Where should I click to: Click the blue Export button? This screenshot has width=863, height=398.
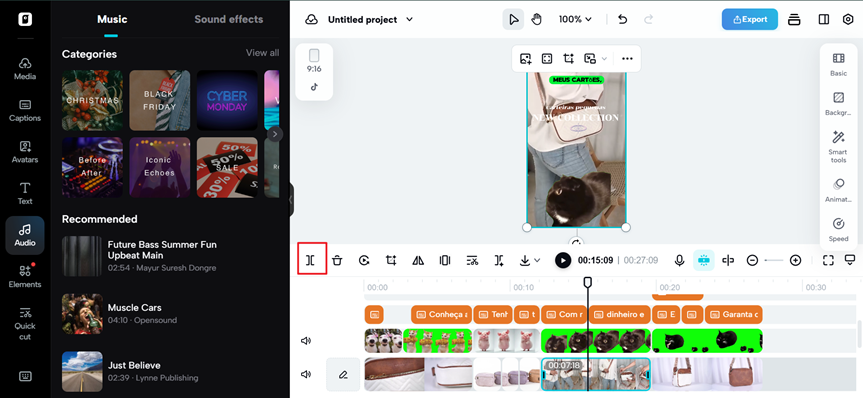click(x=750, y=19)
